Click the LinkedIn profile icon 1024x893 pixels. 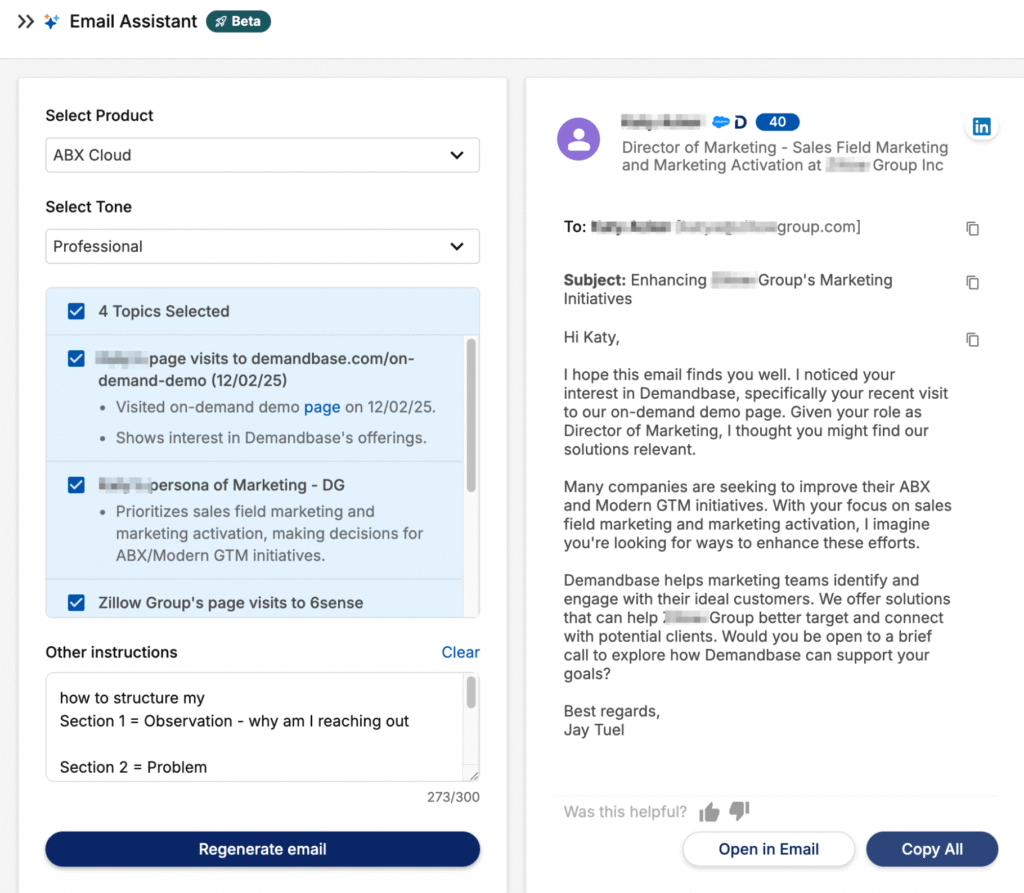pyautogui.click(x=981, y=126)
